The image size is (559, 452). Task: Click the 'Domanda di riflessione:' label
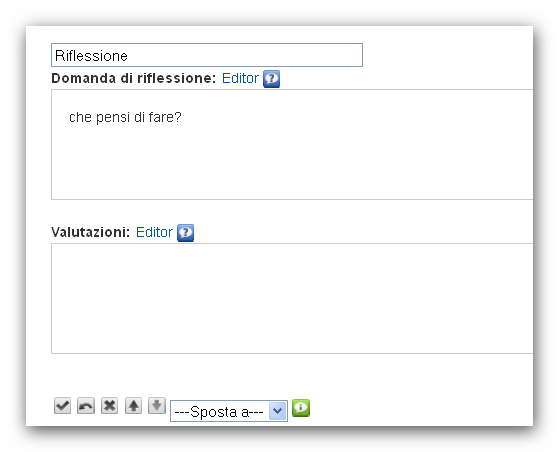pyautogui.click(x=134, y=78)
